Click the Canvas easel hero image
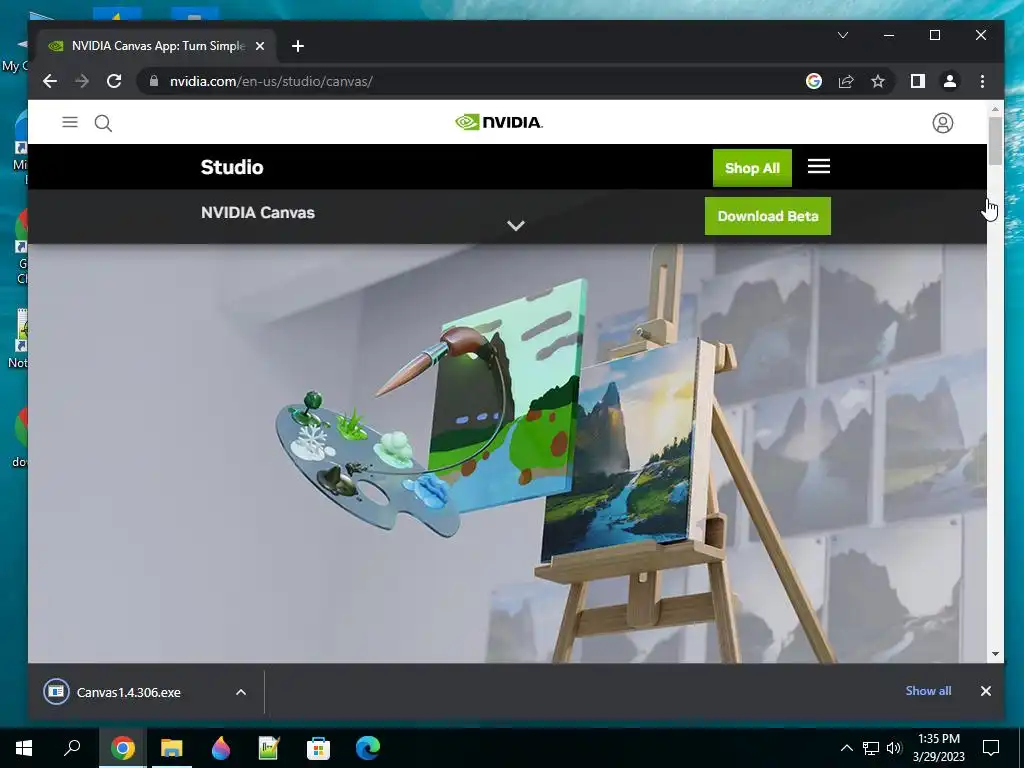Screen dimensions: 1024x768 click(x=507, y=453)
